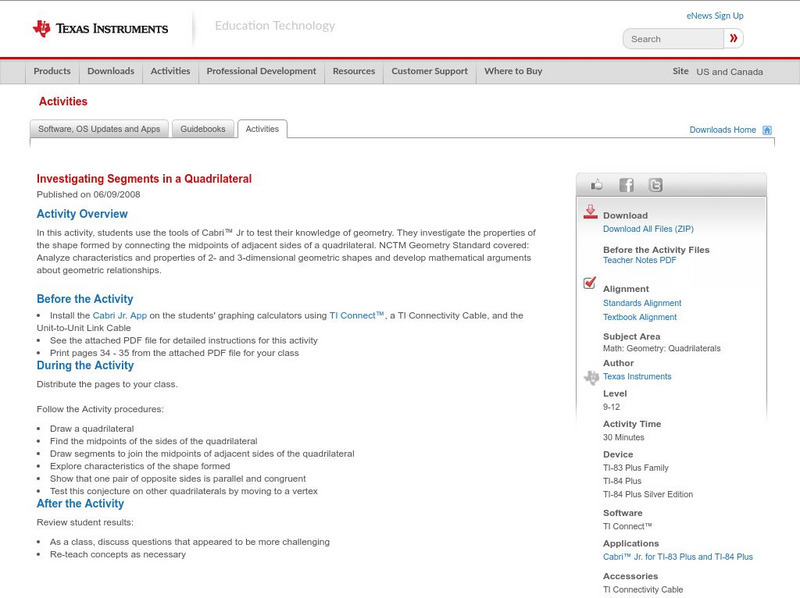Change site region US and Canada
Viewport: 800px width, 598px height.
click(x=730, y=72)
